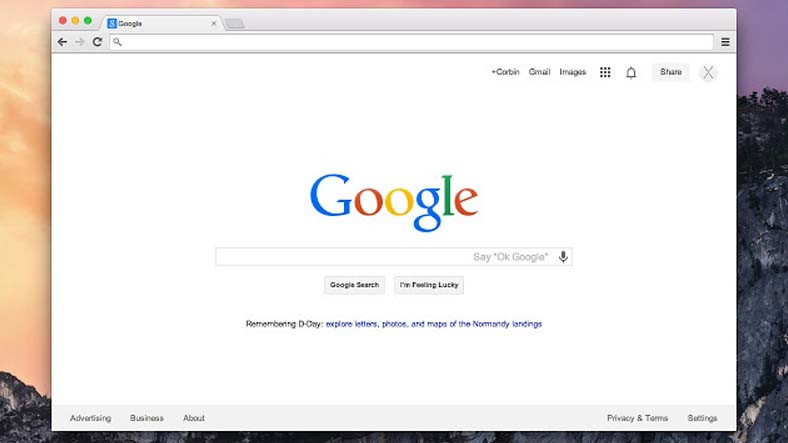Open the account profile avatar
This screenshot has width=788, height=443.
pyautogui.click(x=709, y=73)
